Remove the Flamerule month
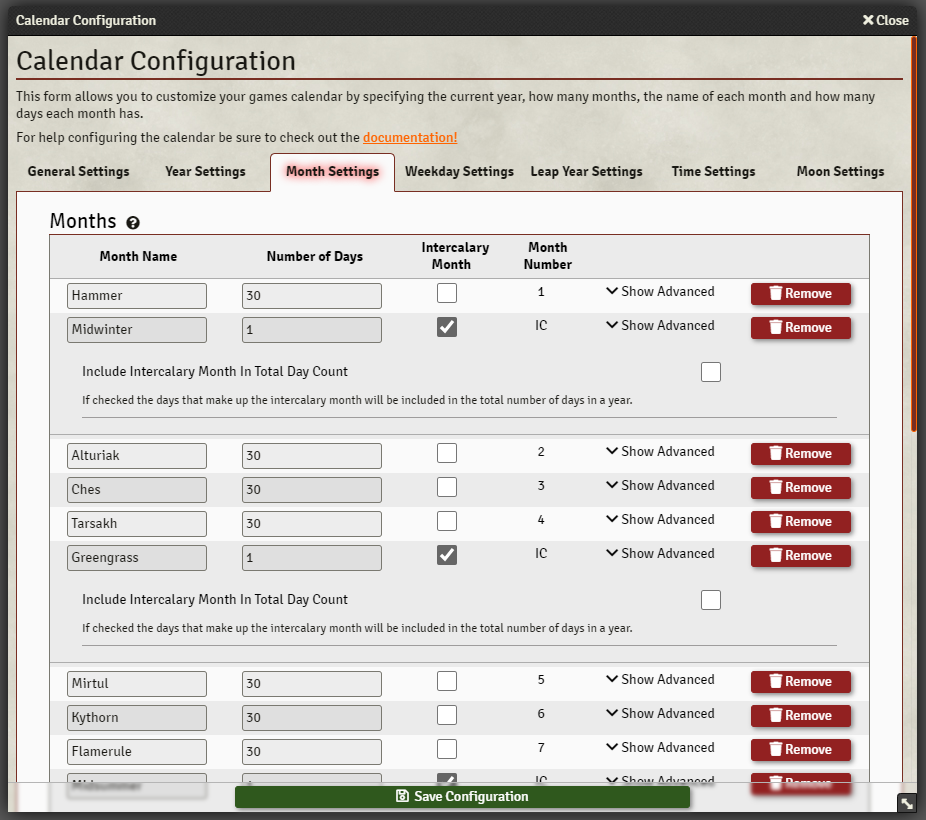 [800, 750]
